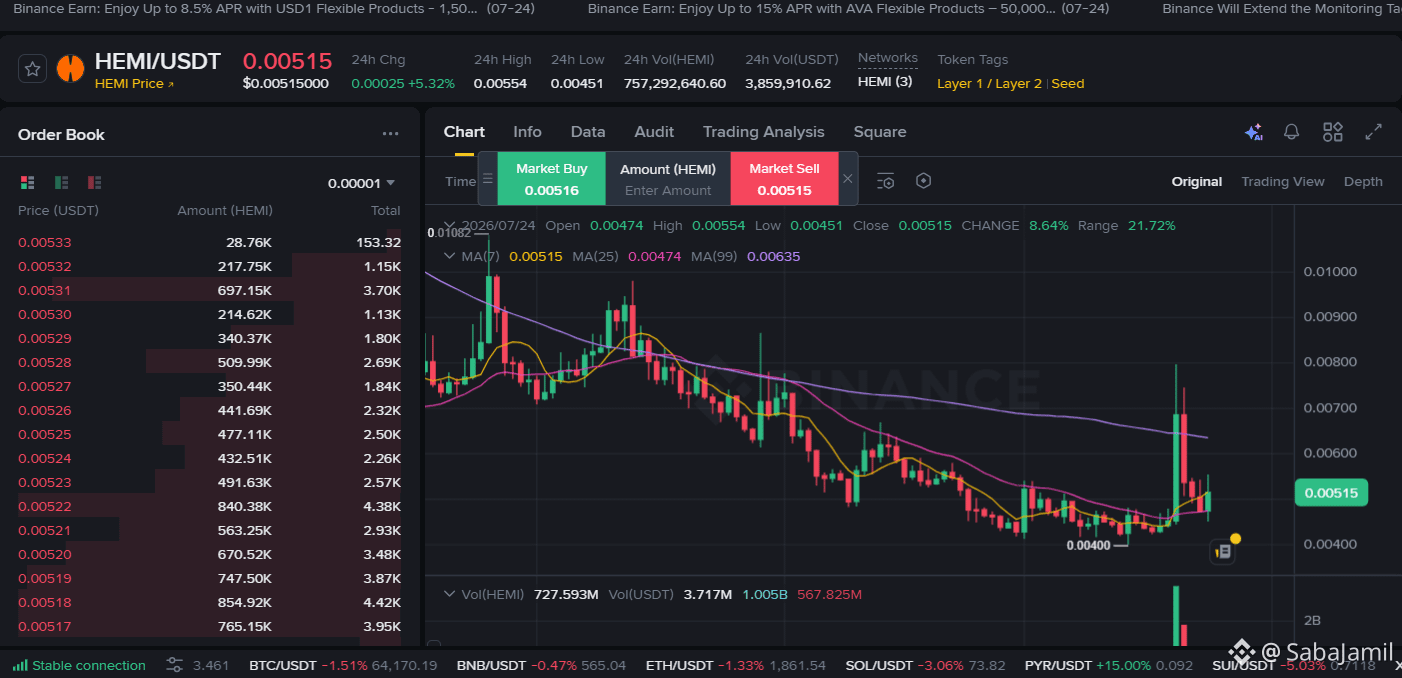Click the Stable connection status indicator

(79, 665)
